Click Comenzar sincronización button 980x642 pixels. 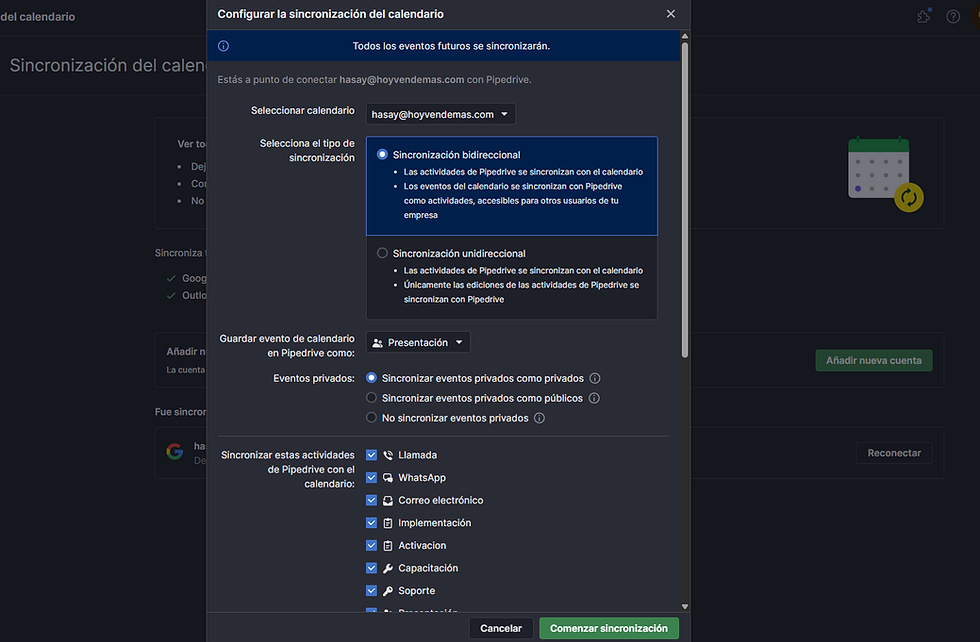coord(609,628)
